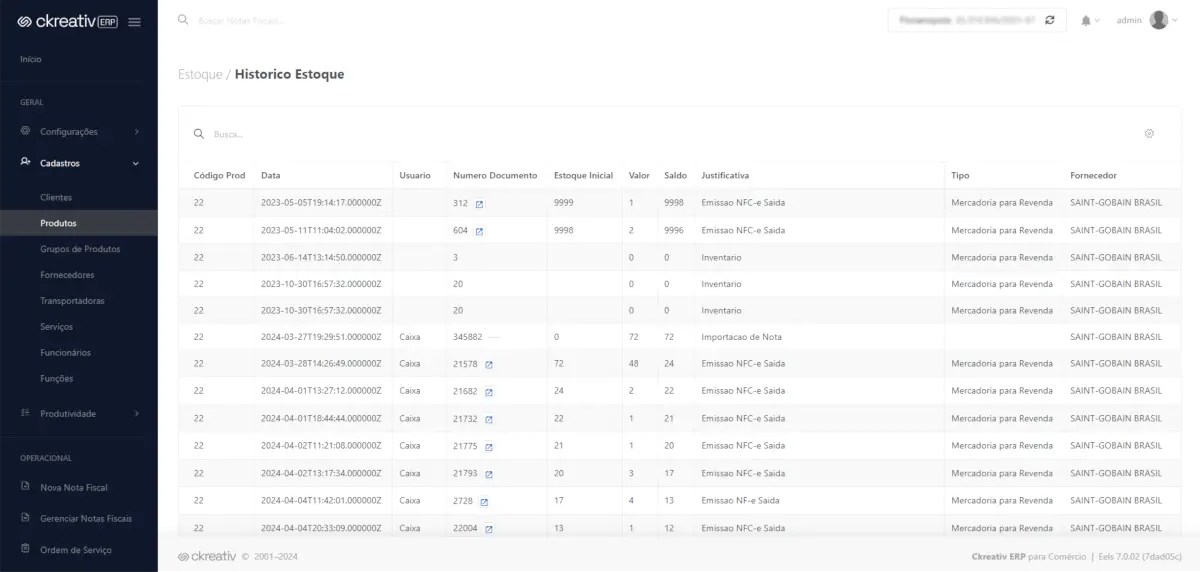Click the Ordem de Serviço icon

(x=26, y=549)
